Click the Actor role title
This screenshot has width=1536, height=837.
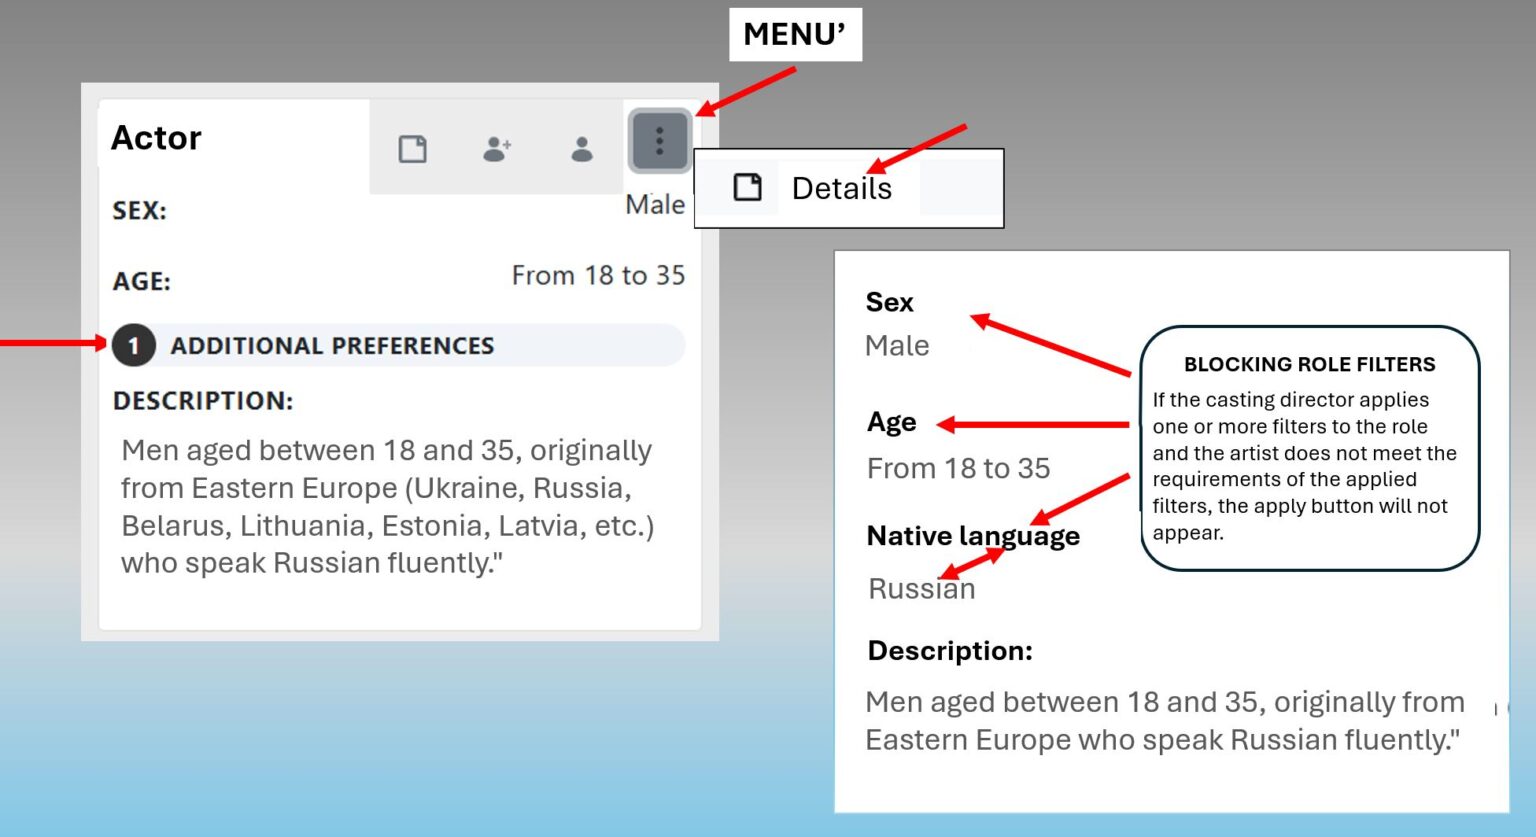pyautogui.click(x=156, y=137)
